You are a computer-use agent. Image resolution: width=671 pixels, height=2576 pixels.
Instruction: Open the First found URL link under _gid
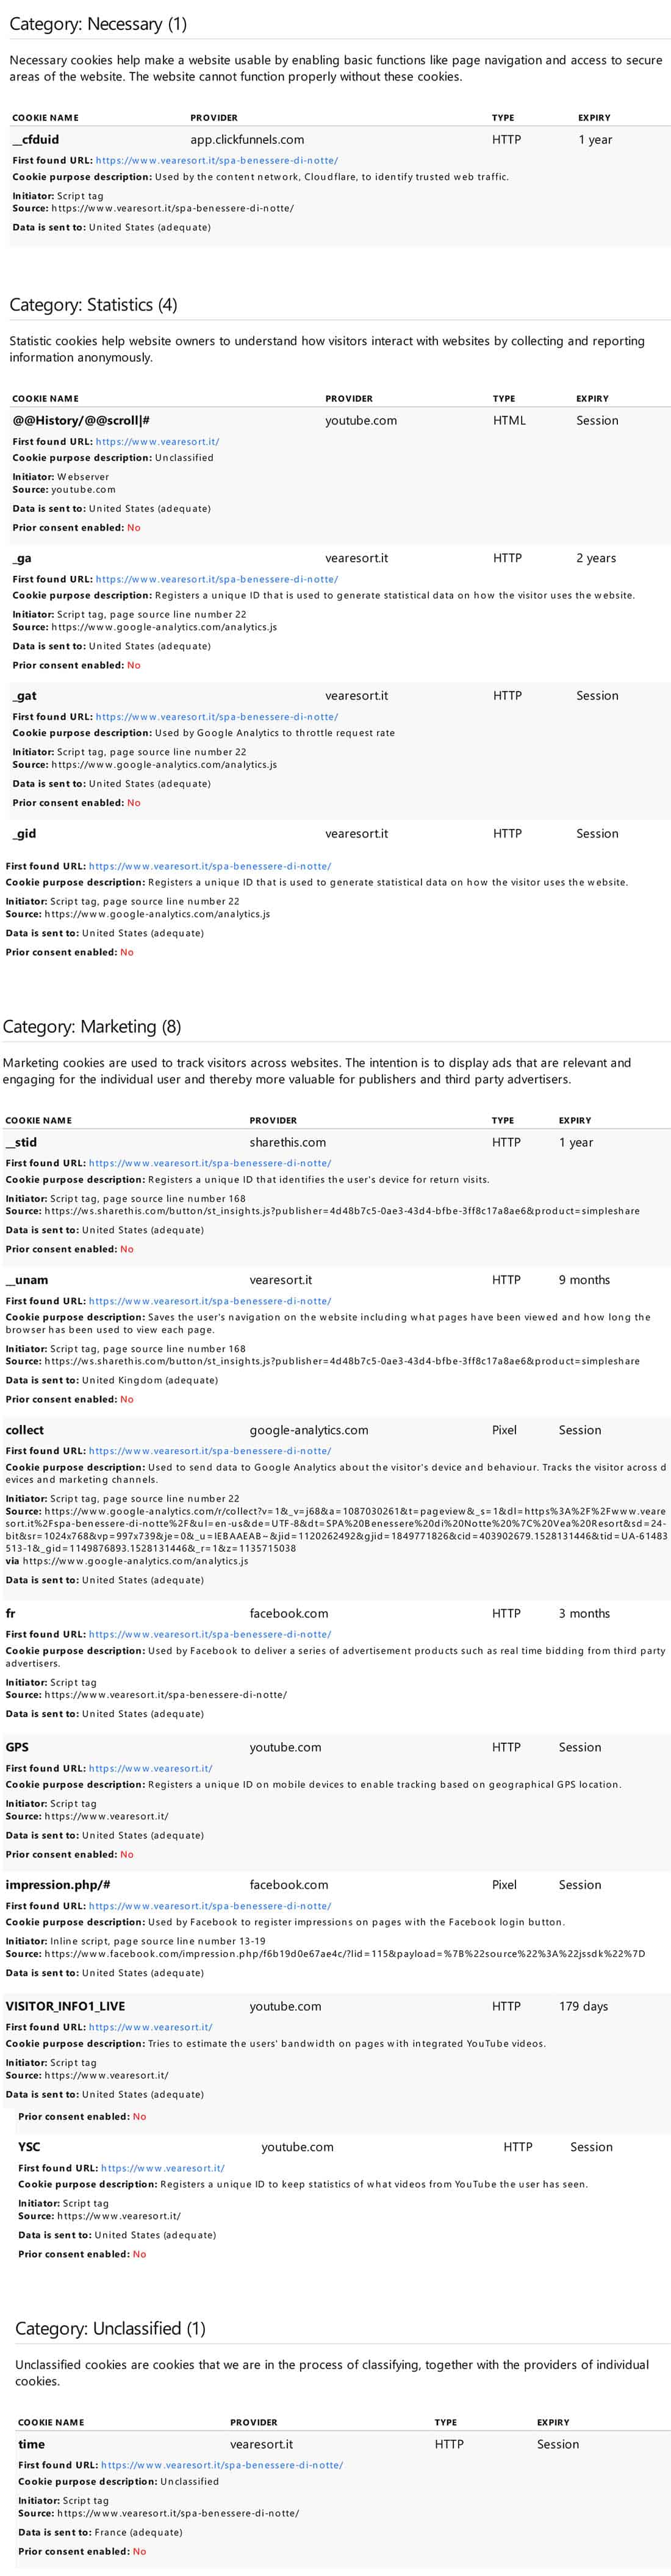tap(210, 866)
